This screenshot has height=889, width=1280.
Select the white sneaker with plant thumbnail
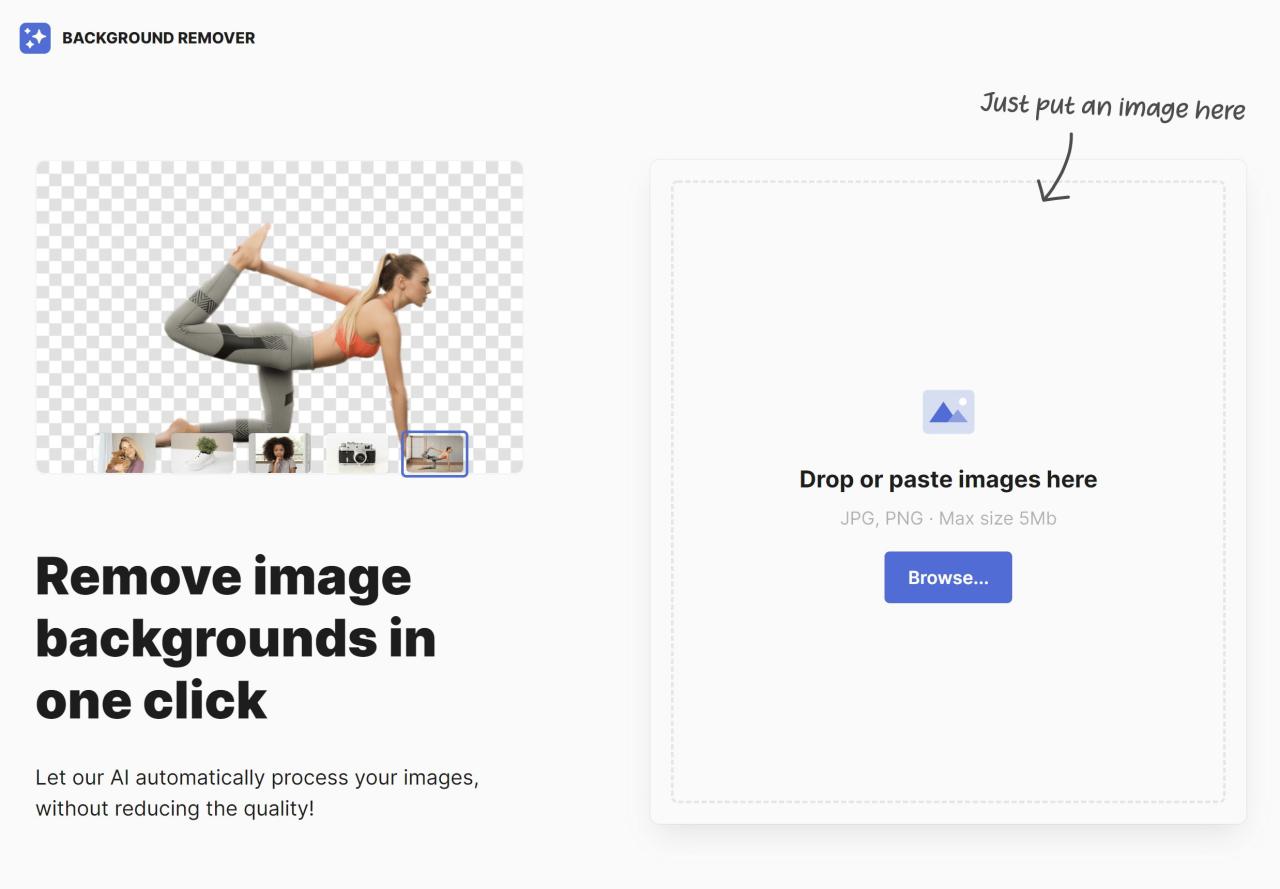point(202,453)
